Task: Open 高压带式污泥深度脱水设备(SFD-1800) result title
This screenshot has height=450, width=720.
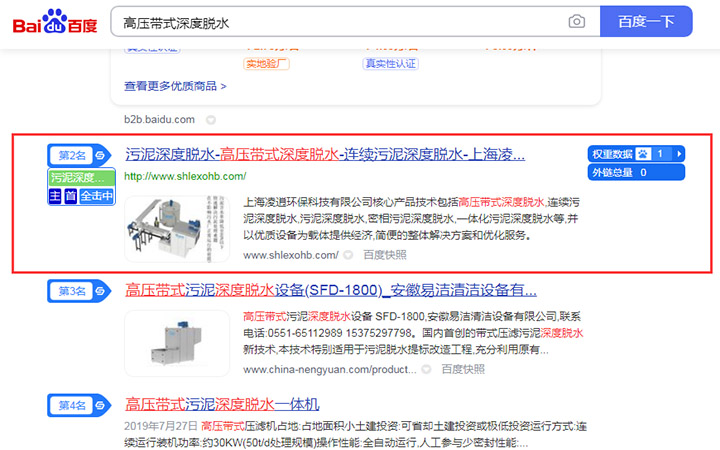Action: (331, 290)
